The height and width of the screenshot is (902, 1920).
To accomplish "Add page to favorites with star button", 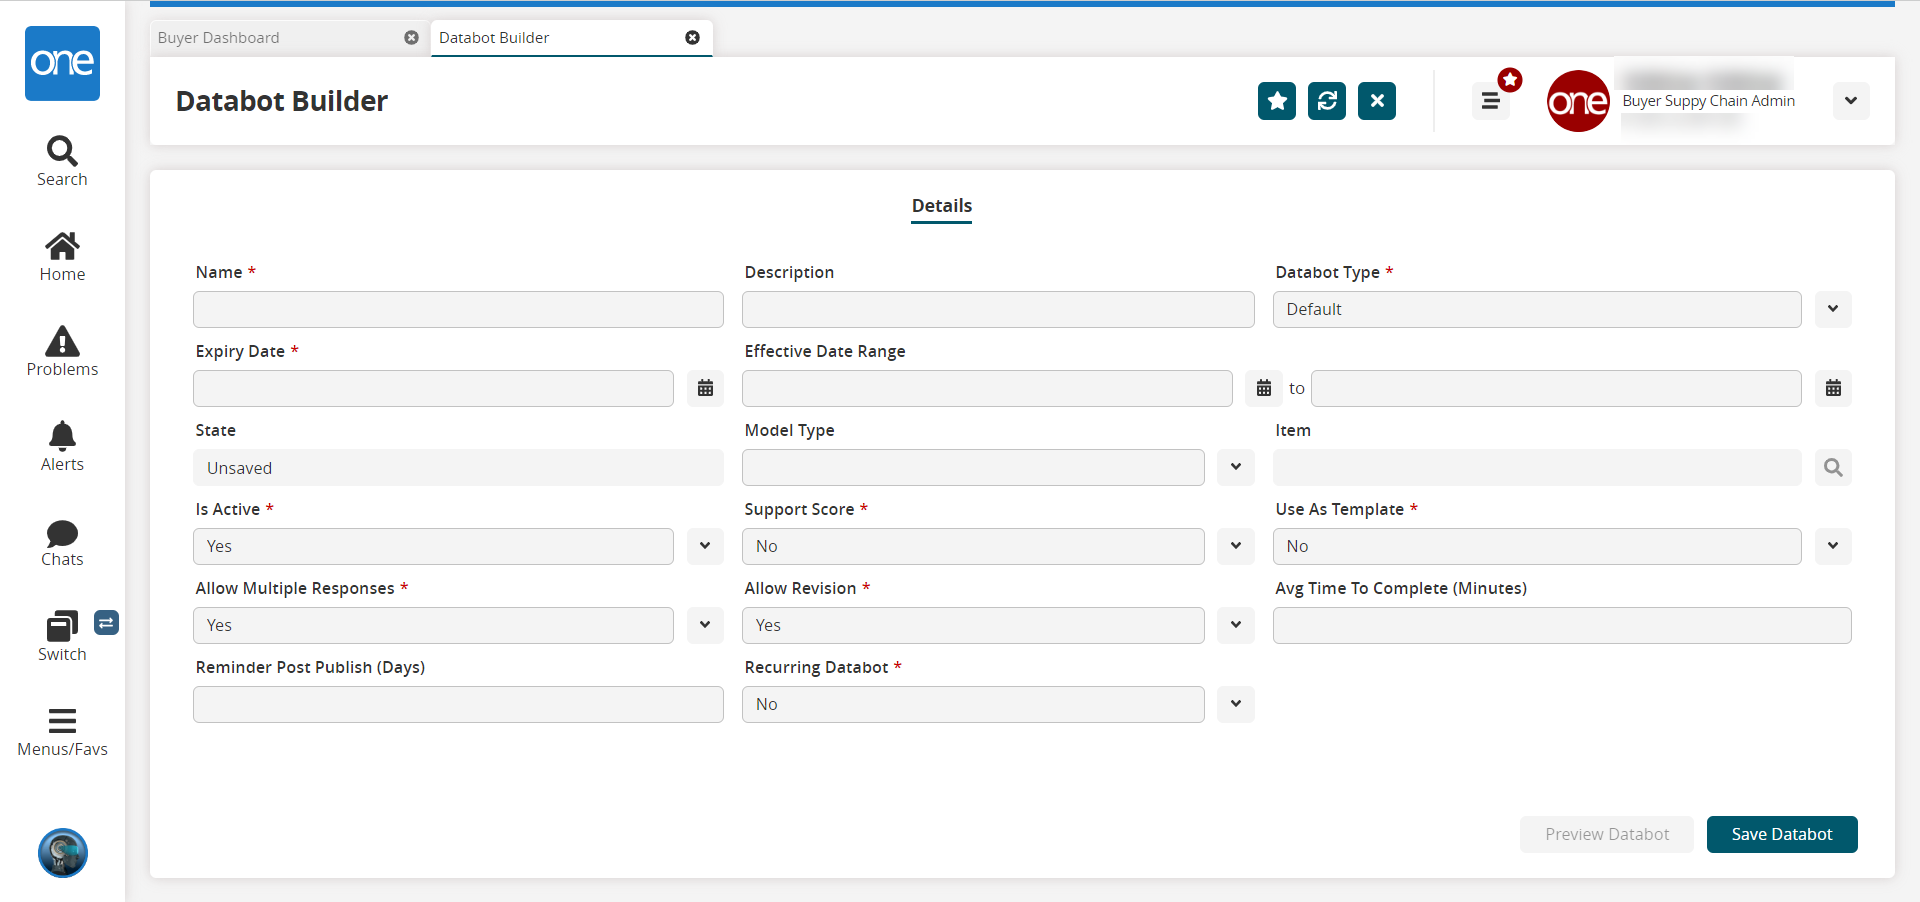I will 1276,101.
